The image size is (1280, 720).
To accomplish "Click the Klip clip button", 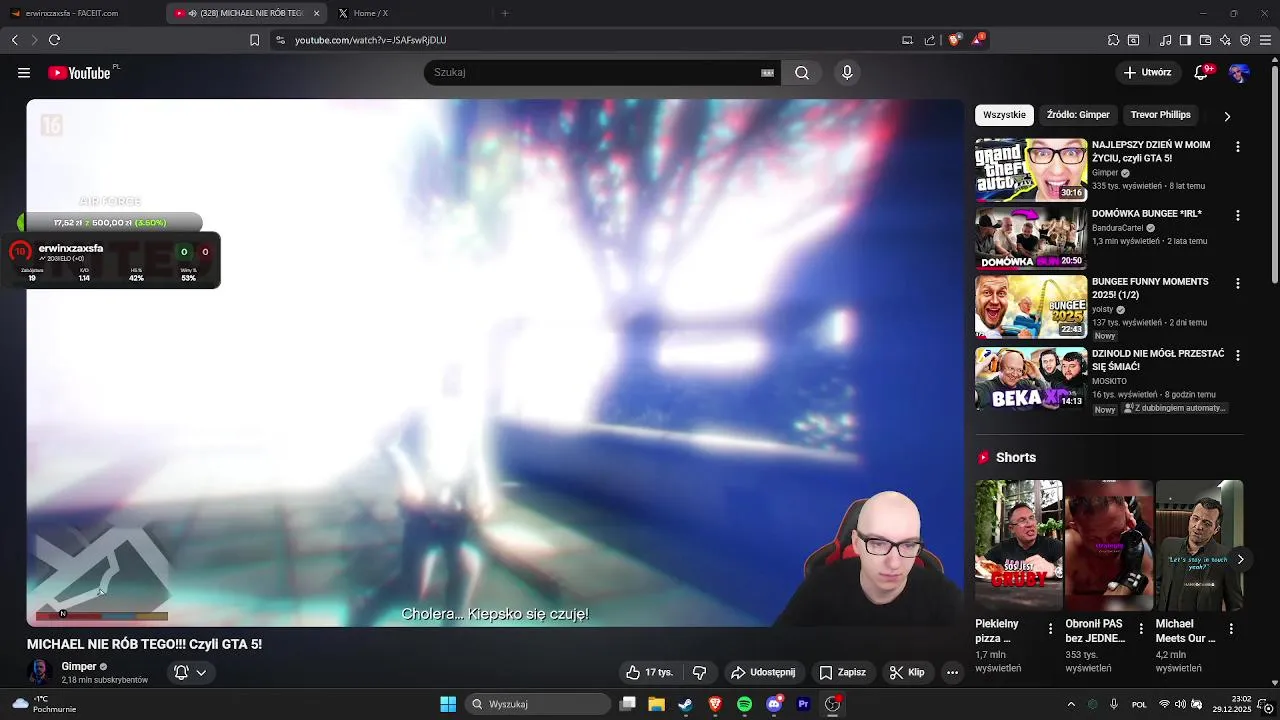I will point(907,673).
